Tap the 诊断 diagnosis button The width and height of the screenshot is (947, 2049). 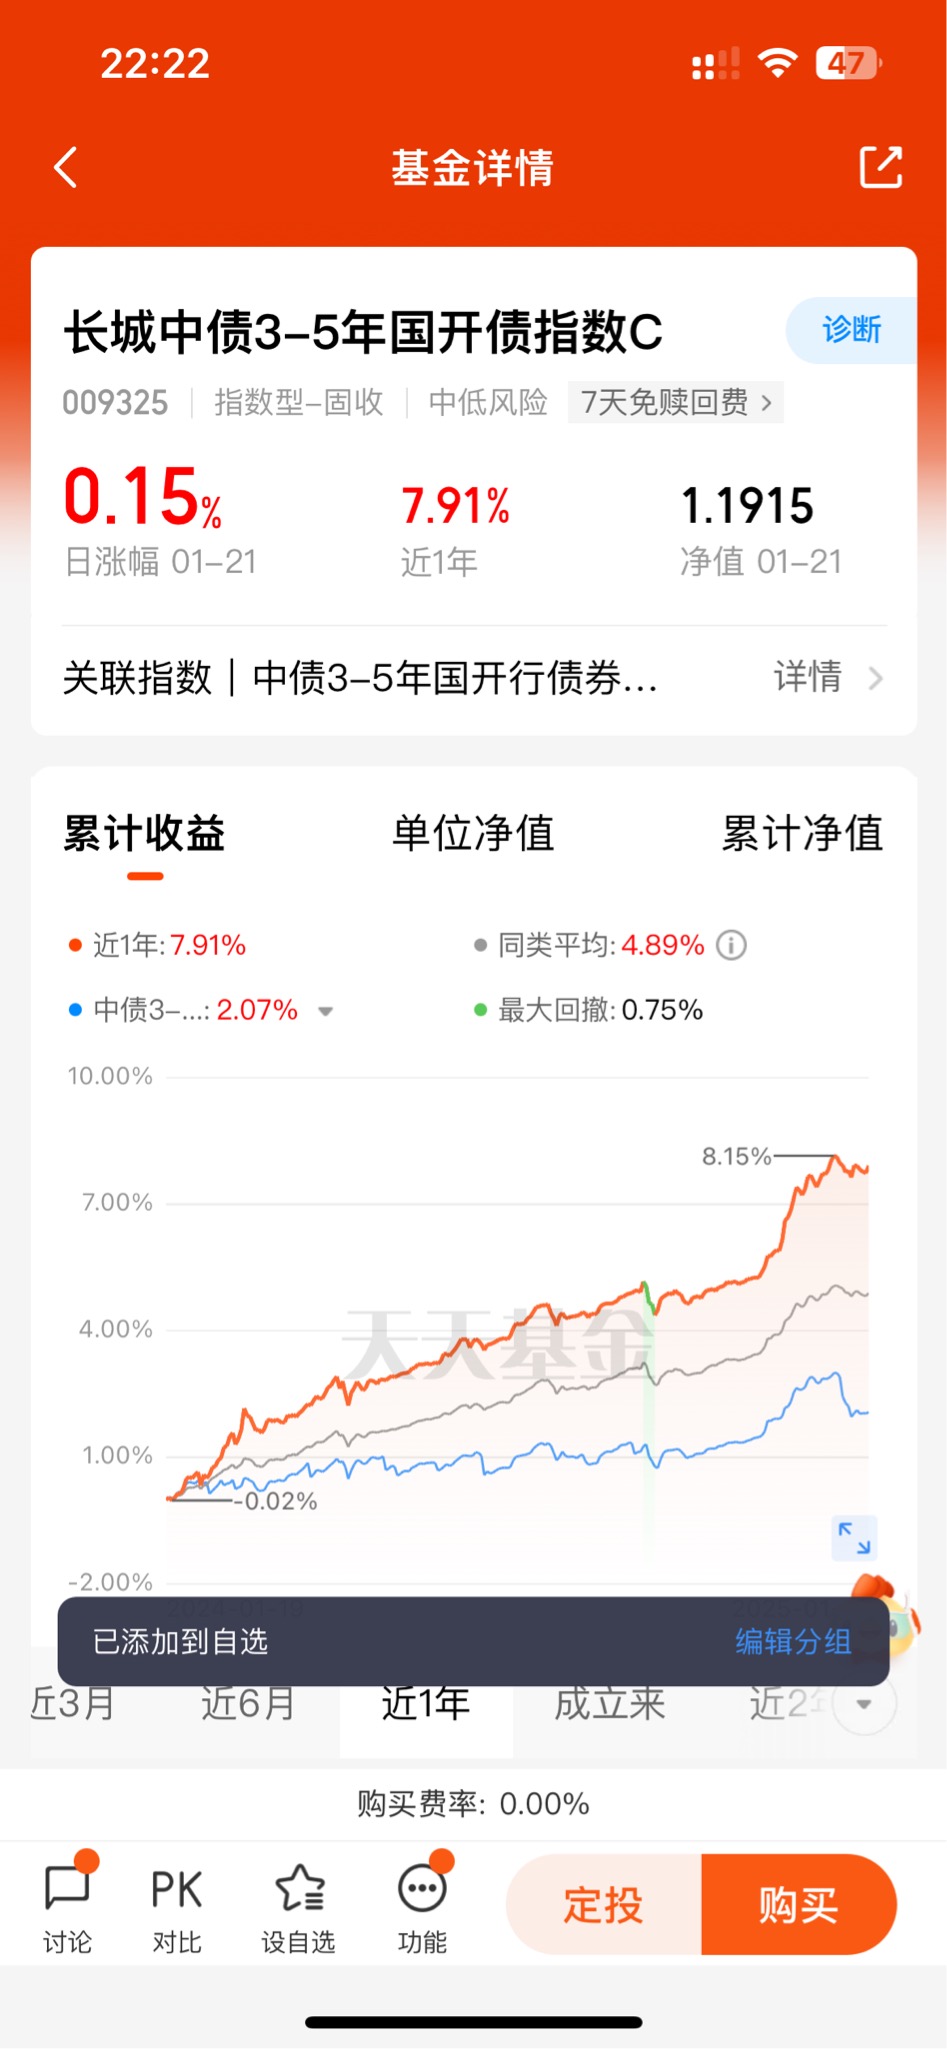click(851, 330)
